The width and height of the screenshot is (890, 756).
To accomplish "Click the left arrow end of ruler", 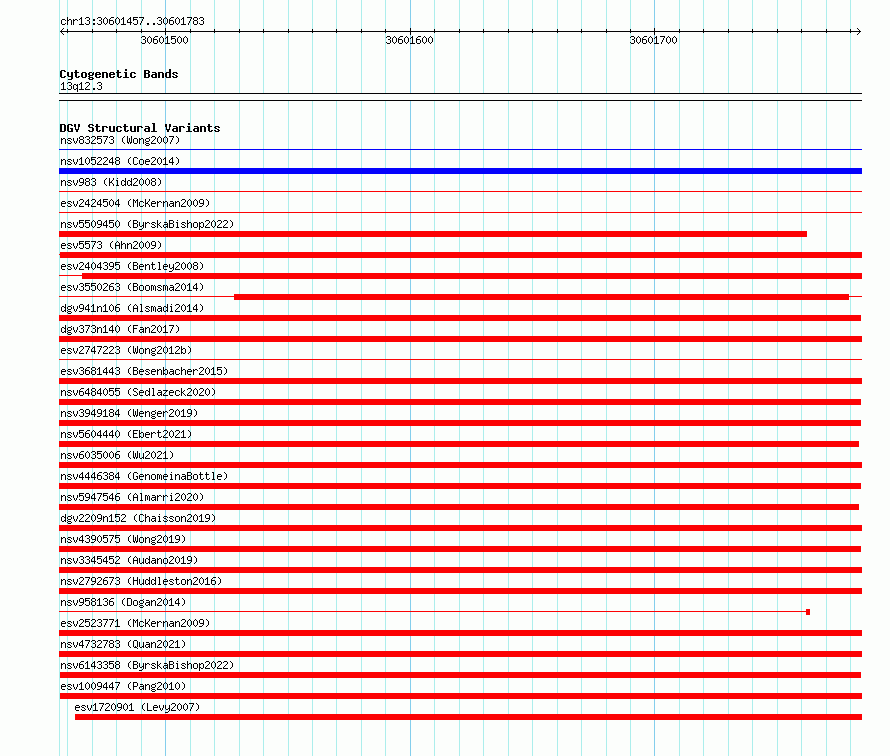I will [63, 31].
